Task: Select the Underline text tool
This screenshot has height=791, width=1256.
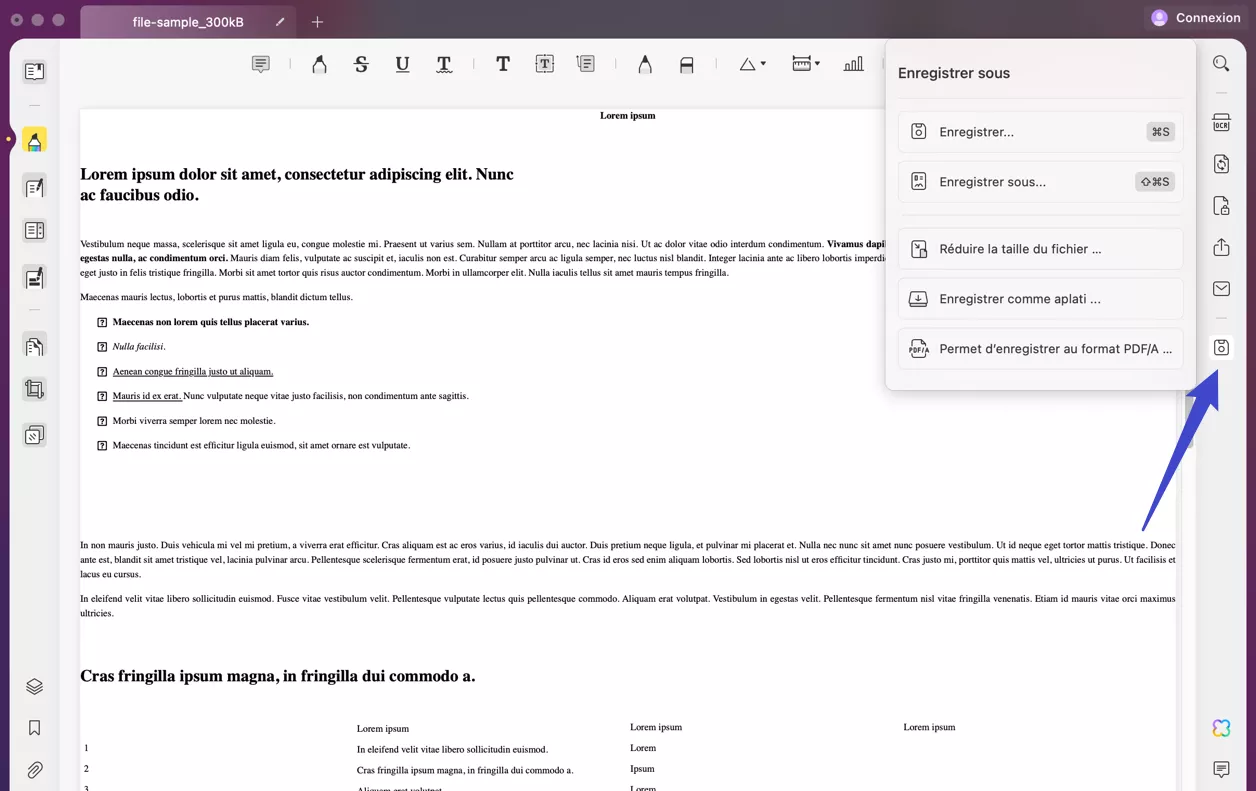Action: click(x=401, y=63)
